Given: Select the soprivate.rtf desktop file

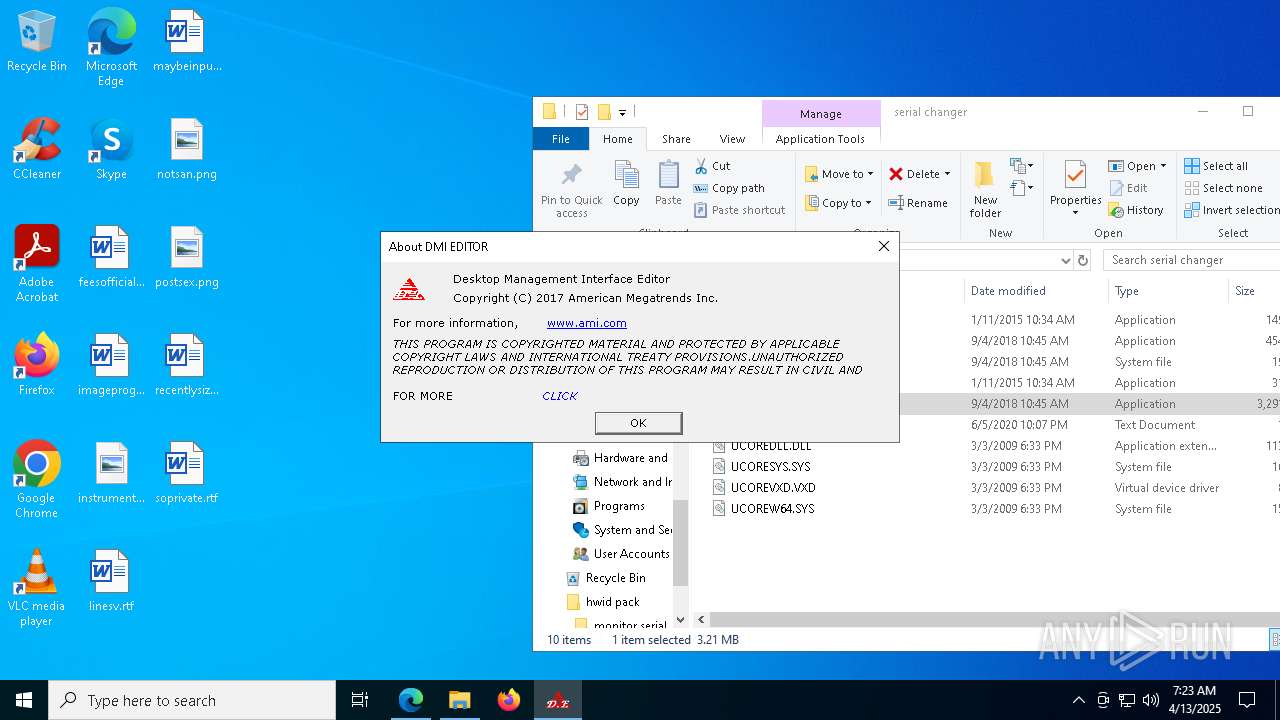Looking at the screenshot, I should point(187,474).
